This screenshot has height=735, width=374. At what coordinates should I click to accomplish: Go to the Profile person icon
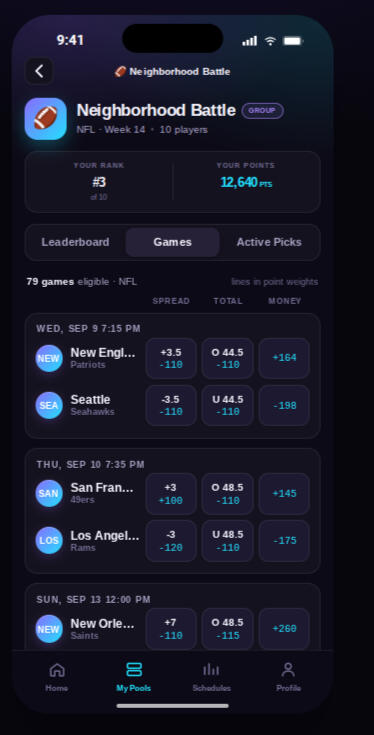[288, 670]
